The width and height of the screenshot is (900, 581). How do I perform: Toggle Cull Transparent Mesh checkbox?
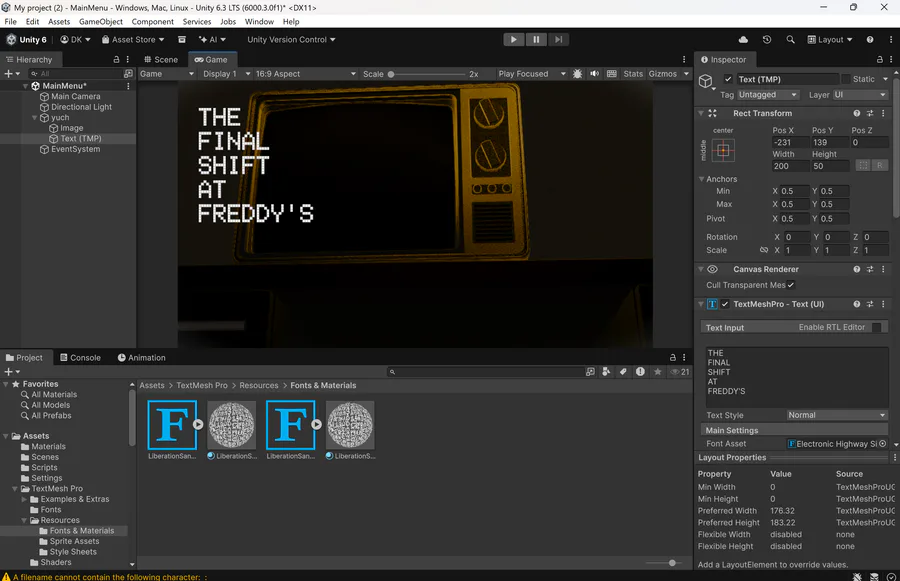(791, 285)
